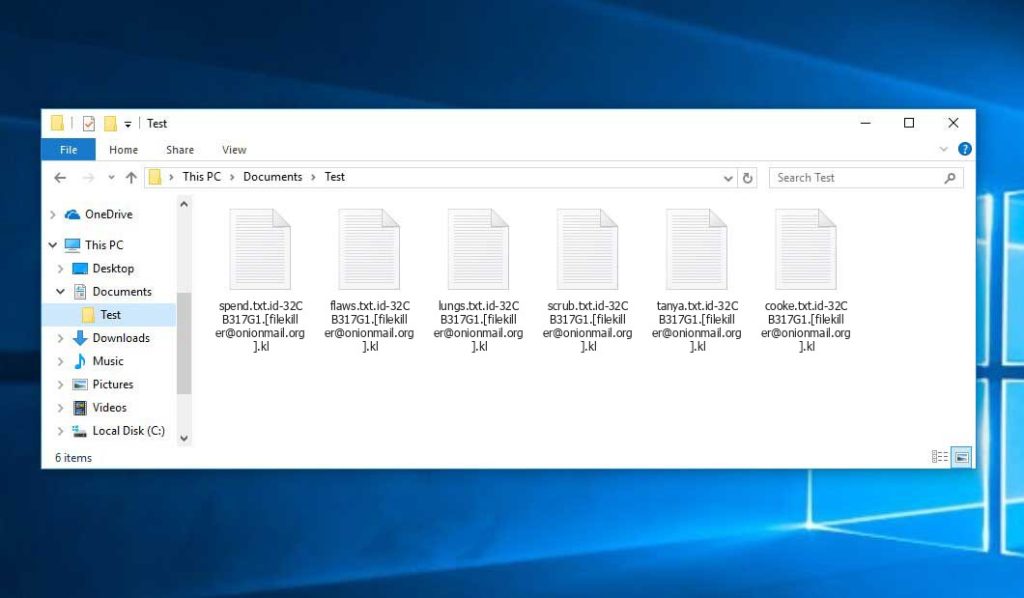
Task: Switch to details view in status bar
Action: coord(939,456)
